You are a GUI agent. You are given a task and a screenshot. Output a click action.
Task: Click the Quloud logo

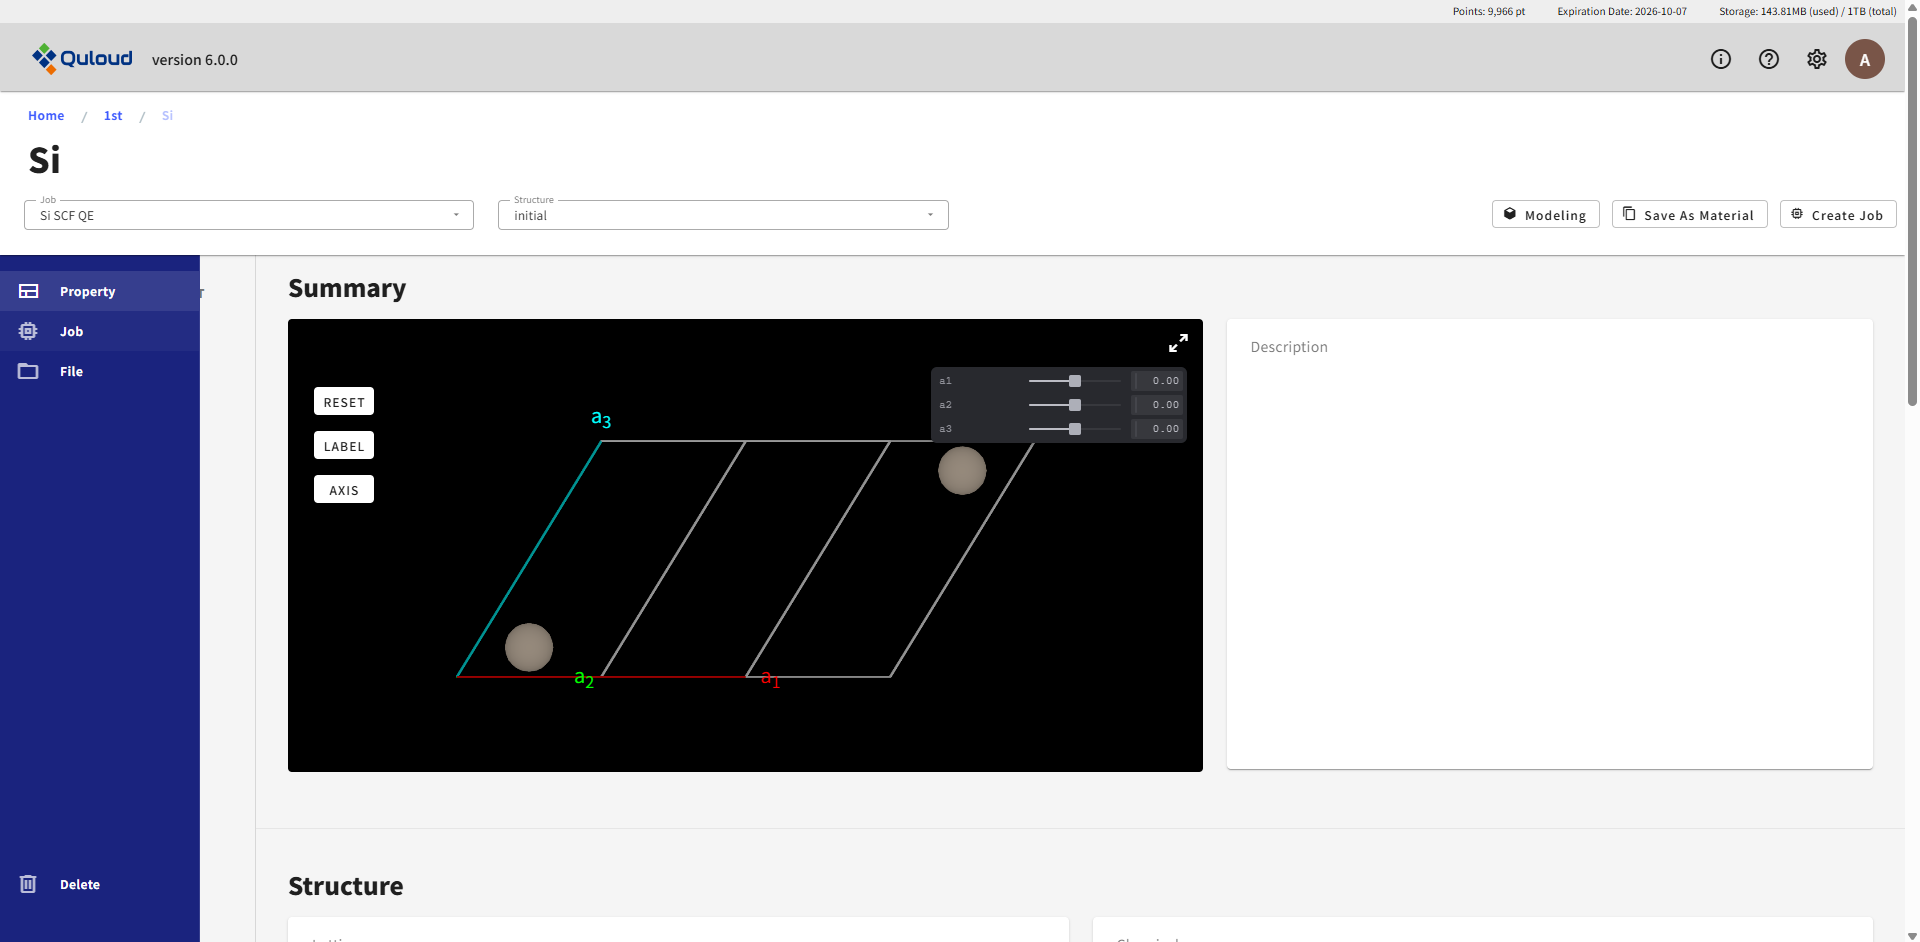pyautogui.click(x=82, y=59)
